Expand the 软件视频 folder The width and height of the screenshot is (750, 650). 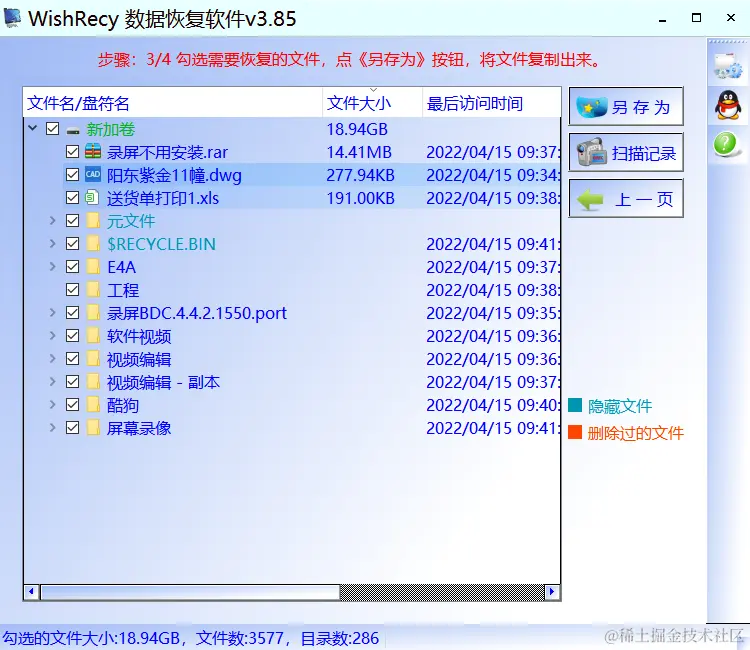[53, 335]
